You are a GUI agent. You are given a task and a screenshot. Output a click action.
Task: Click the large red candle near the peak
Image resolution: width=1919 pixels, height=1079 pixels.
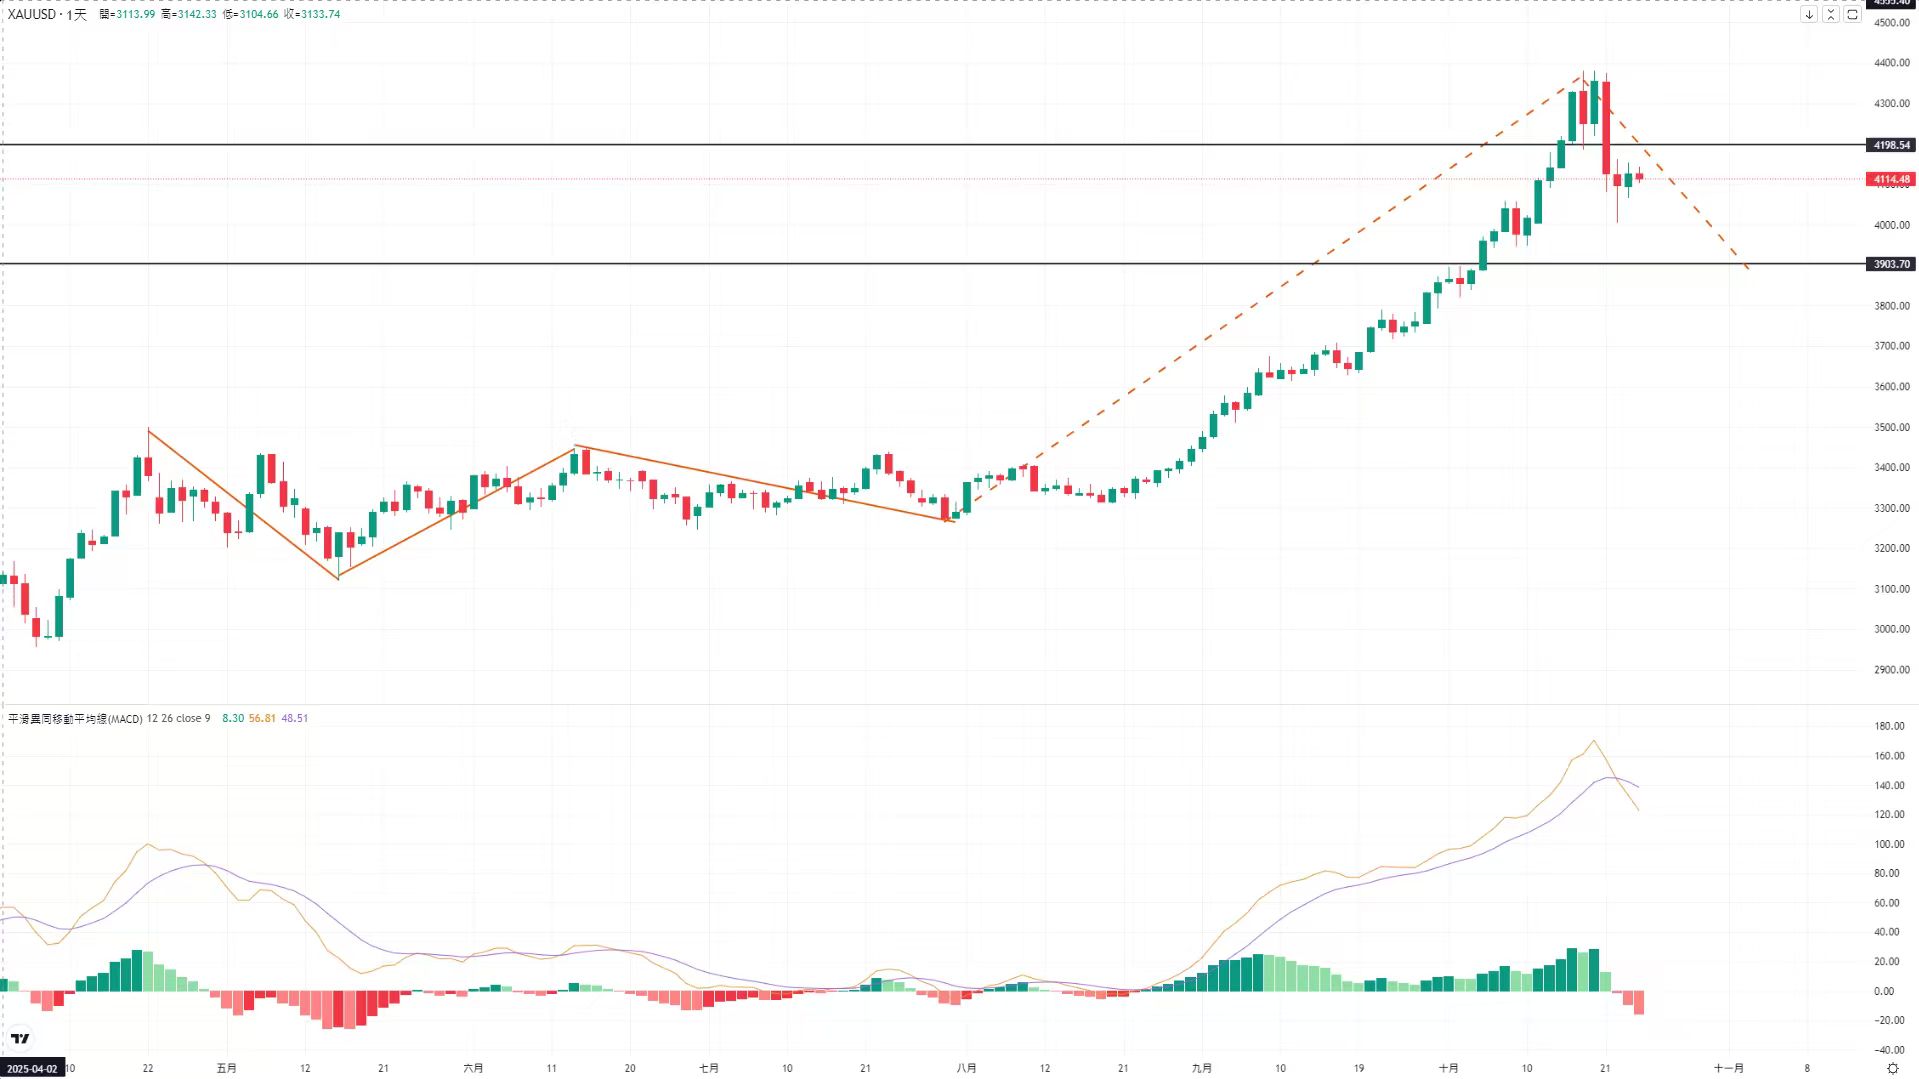tap(1606, 128)
